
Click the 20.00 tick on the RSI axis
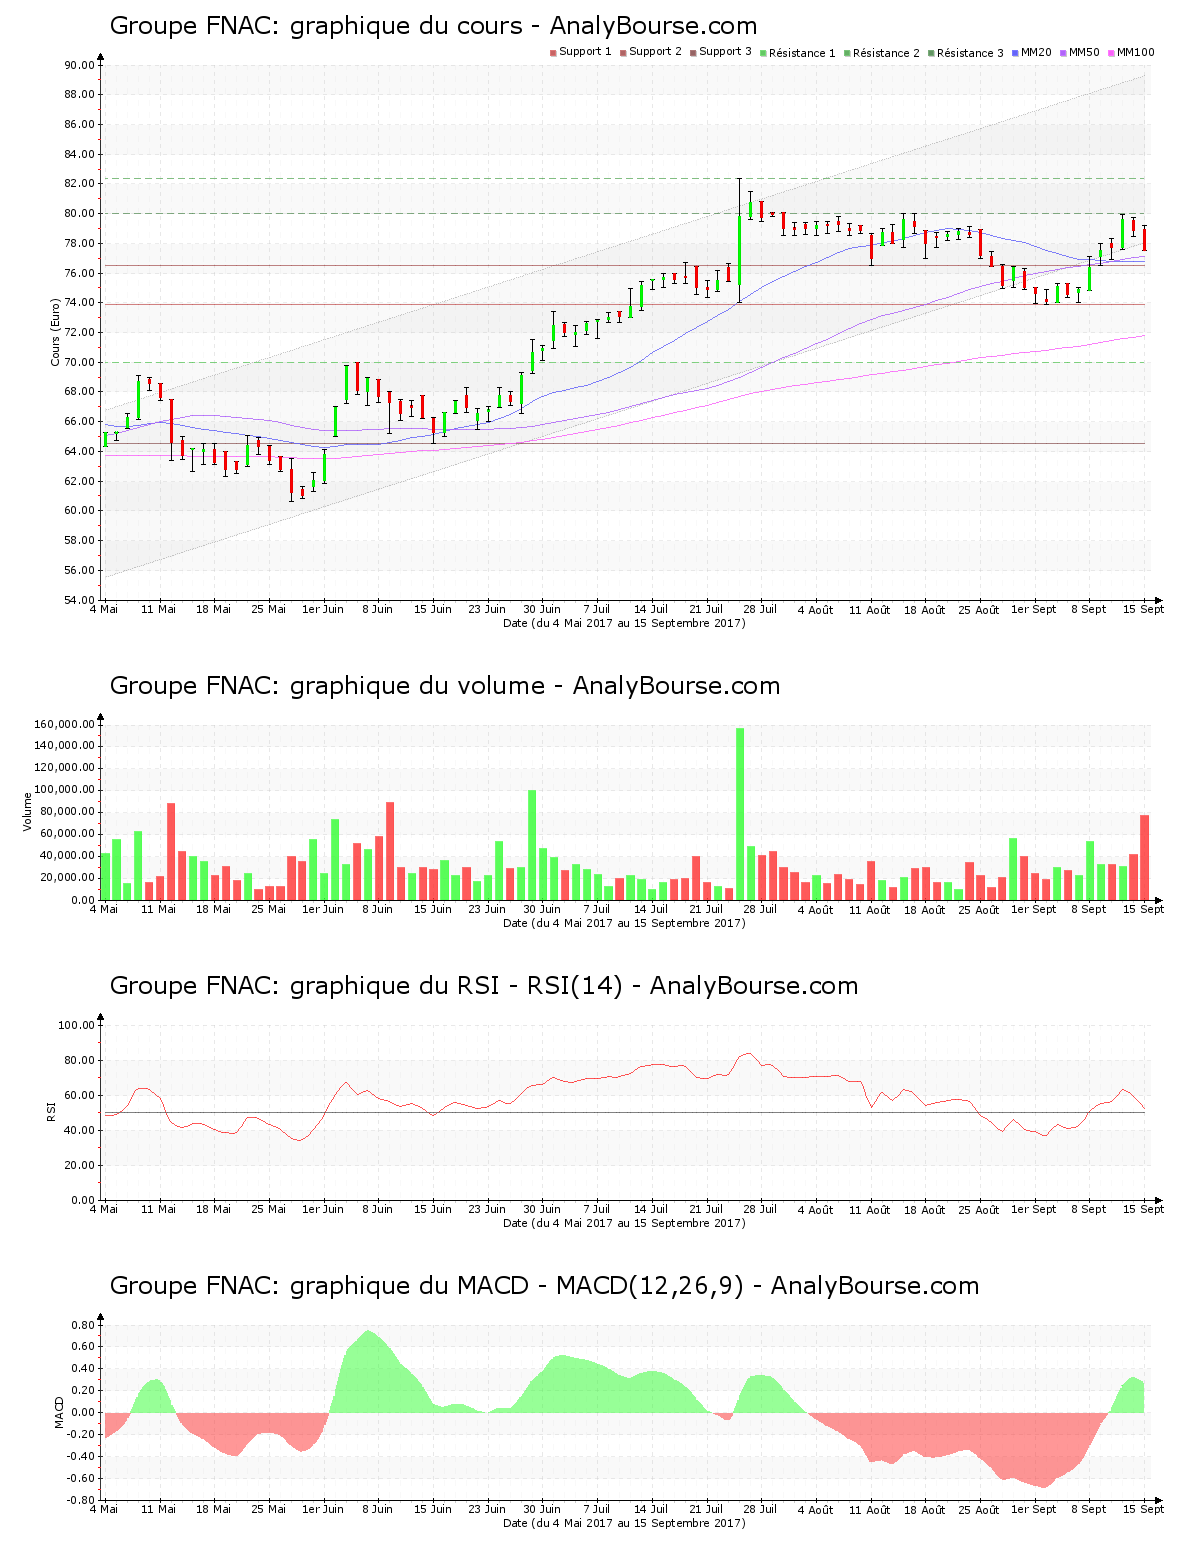79,1165
